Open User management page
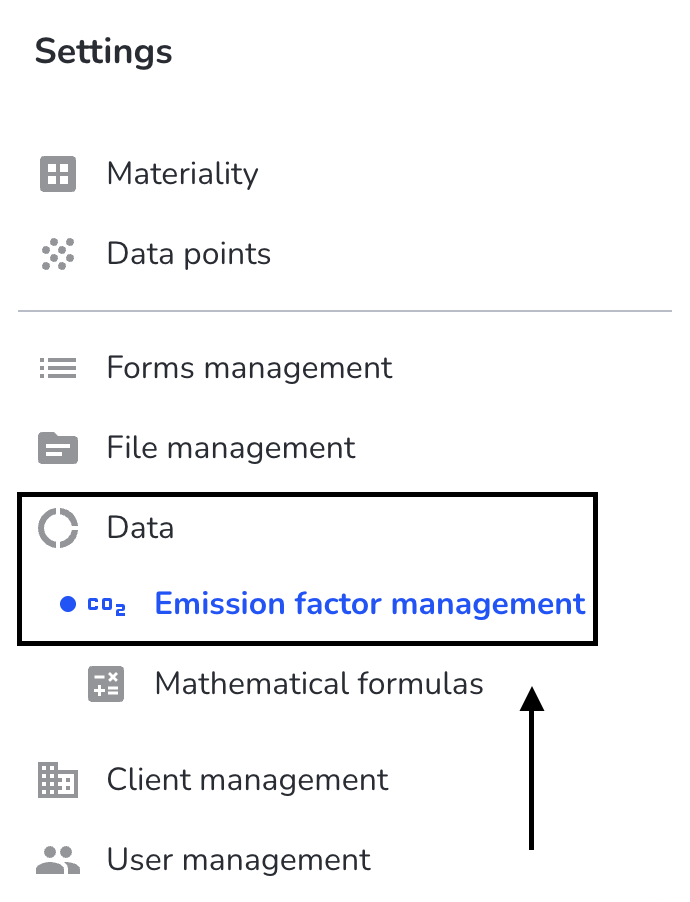690x902 pixels. click(x=238, y=860)
